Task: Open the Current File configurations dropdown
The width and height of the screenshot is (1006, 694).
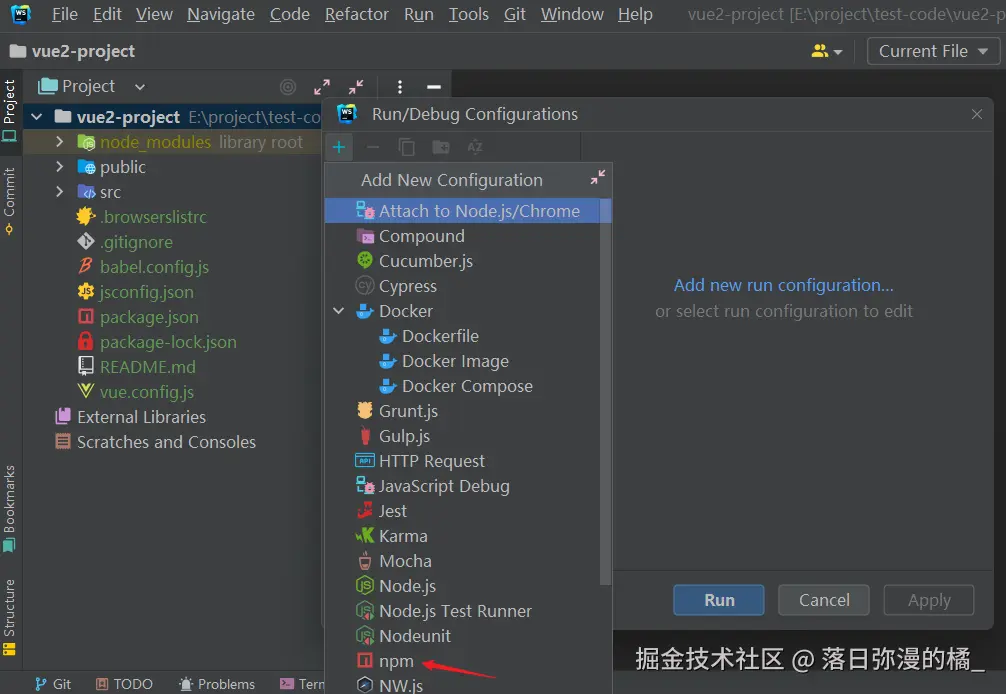Action: point(932,50)
